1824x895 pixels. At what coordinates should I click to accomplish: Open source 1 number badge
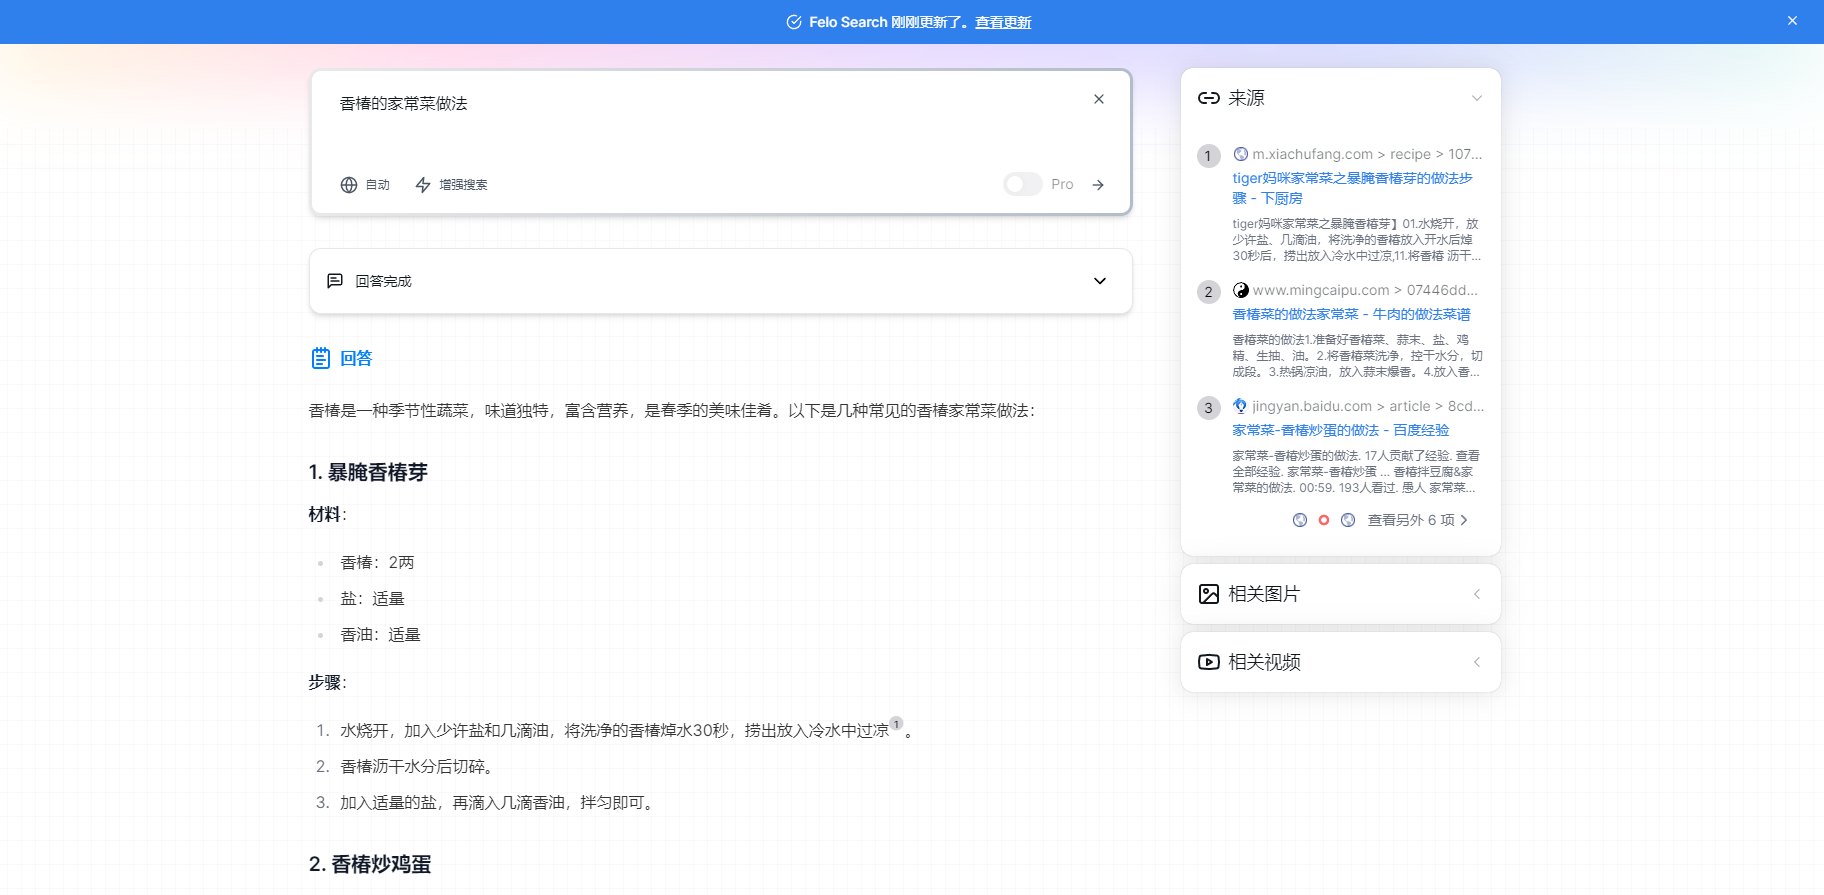(1208, 156)
